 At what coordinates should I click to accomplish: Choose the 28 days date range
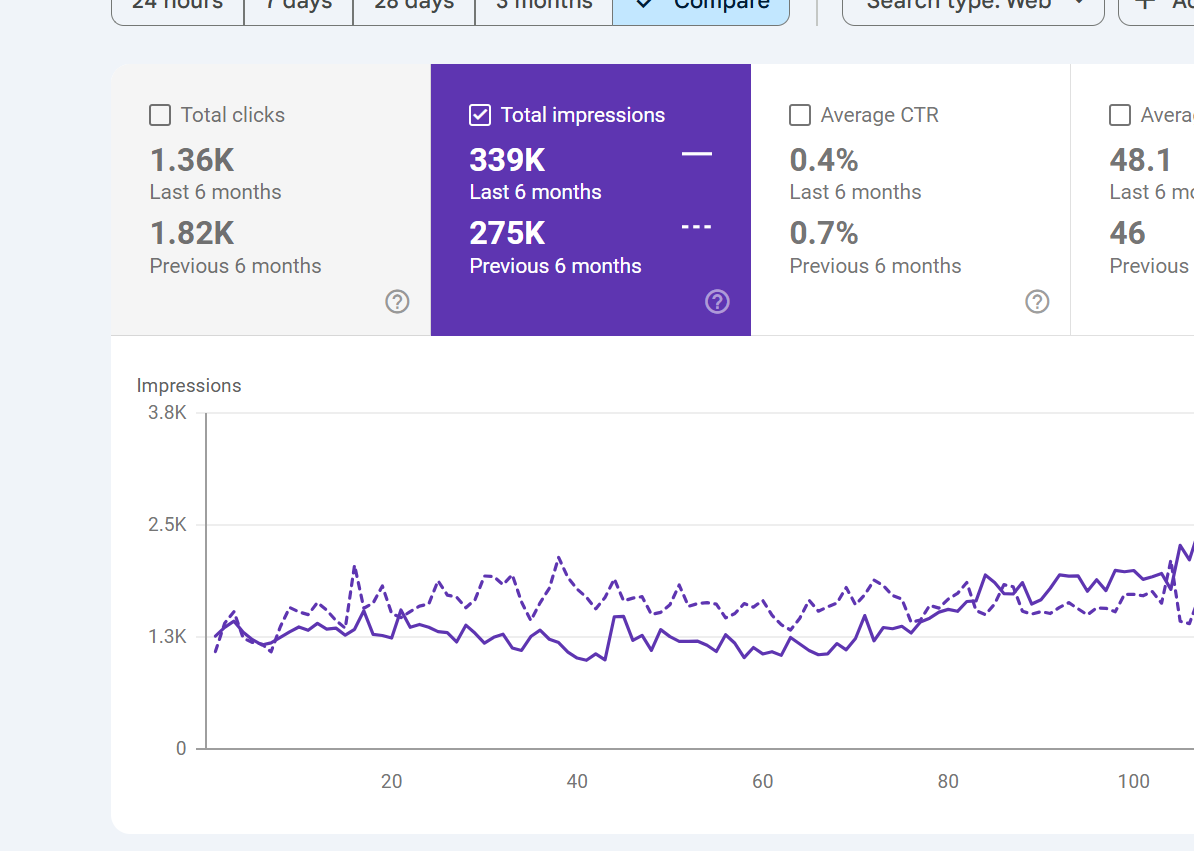[413, 6]
